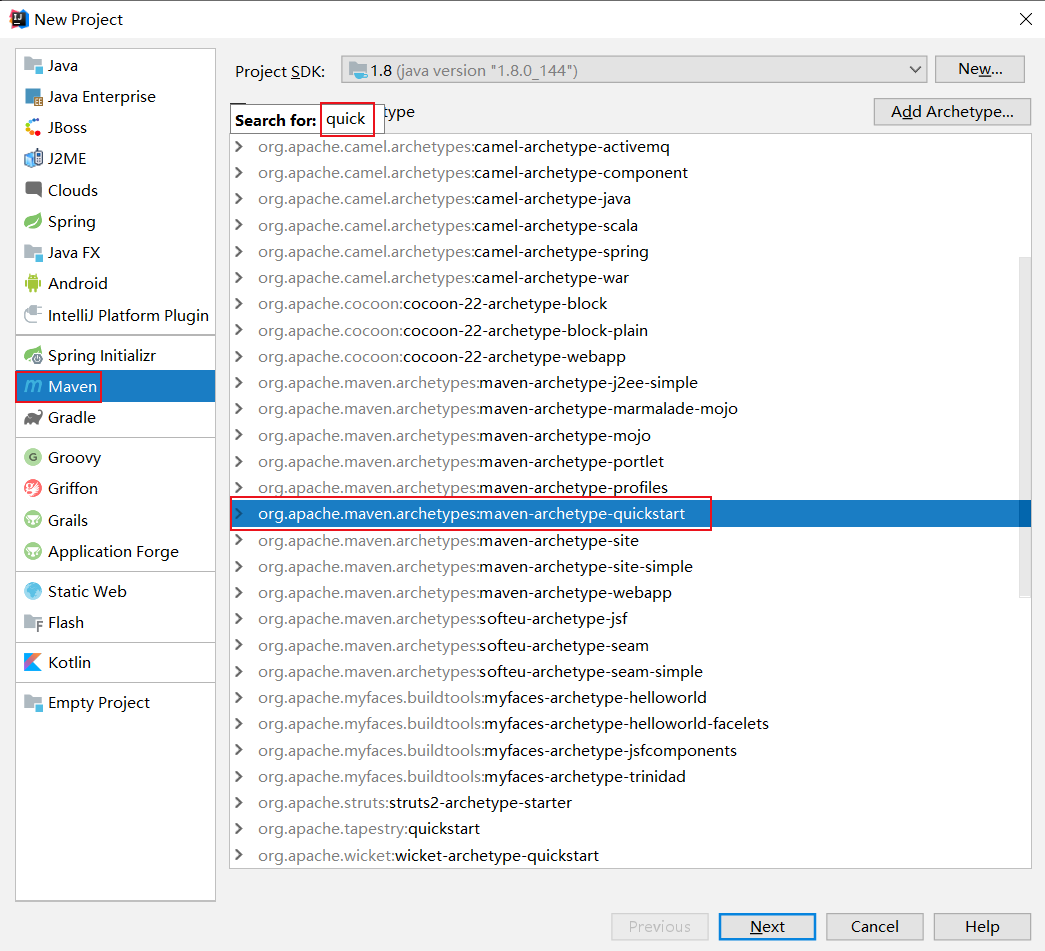This screenshot has height=951, width=1045.
Task: Click the Add Archetype... button
Action: point(952,112)
